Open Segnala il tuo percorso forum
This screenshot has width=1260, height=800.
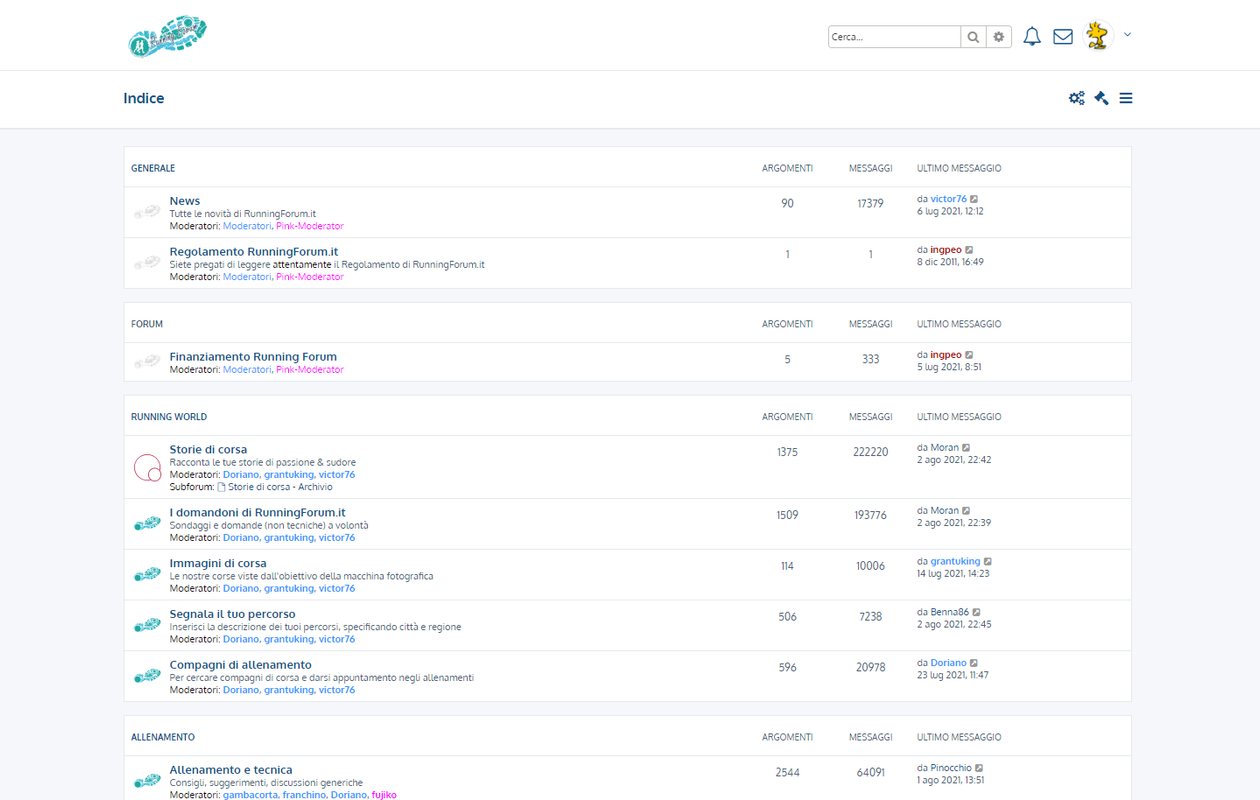(233, 614)
